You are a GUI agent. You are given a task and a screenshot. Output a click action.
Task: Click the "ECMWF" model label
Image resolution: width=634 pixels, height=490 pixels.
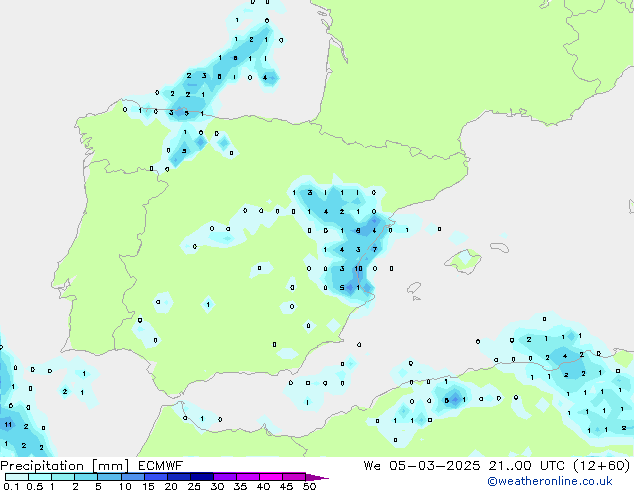[x=161, y=466]
